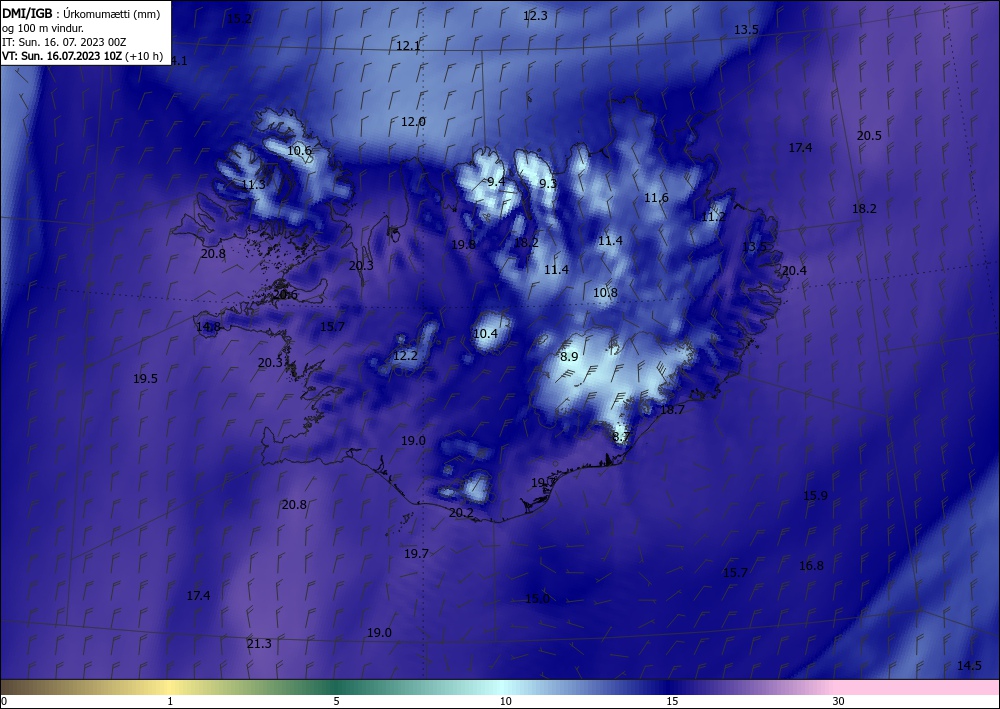The width and height of the screenshot is (1000, 709).
Task: Click the 21.3 value on the map
Action: click(x=259, y=643)
